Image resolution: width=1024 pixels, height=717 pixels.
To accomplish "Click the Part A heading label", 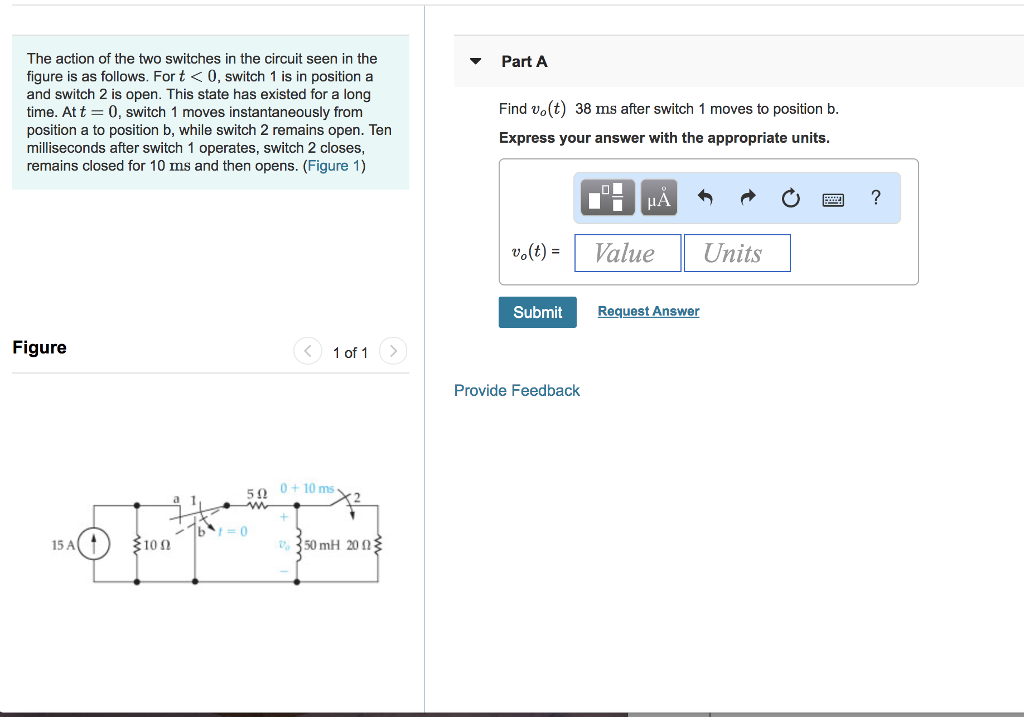I will tap(524, 62).
